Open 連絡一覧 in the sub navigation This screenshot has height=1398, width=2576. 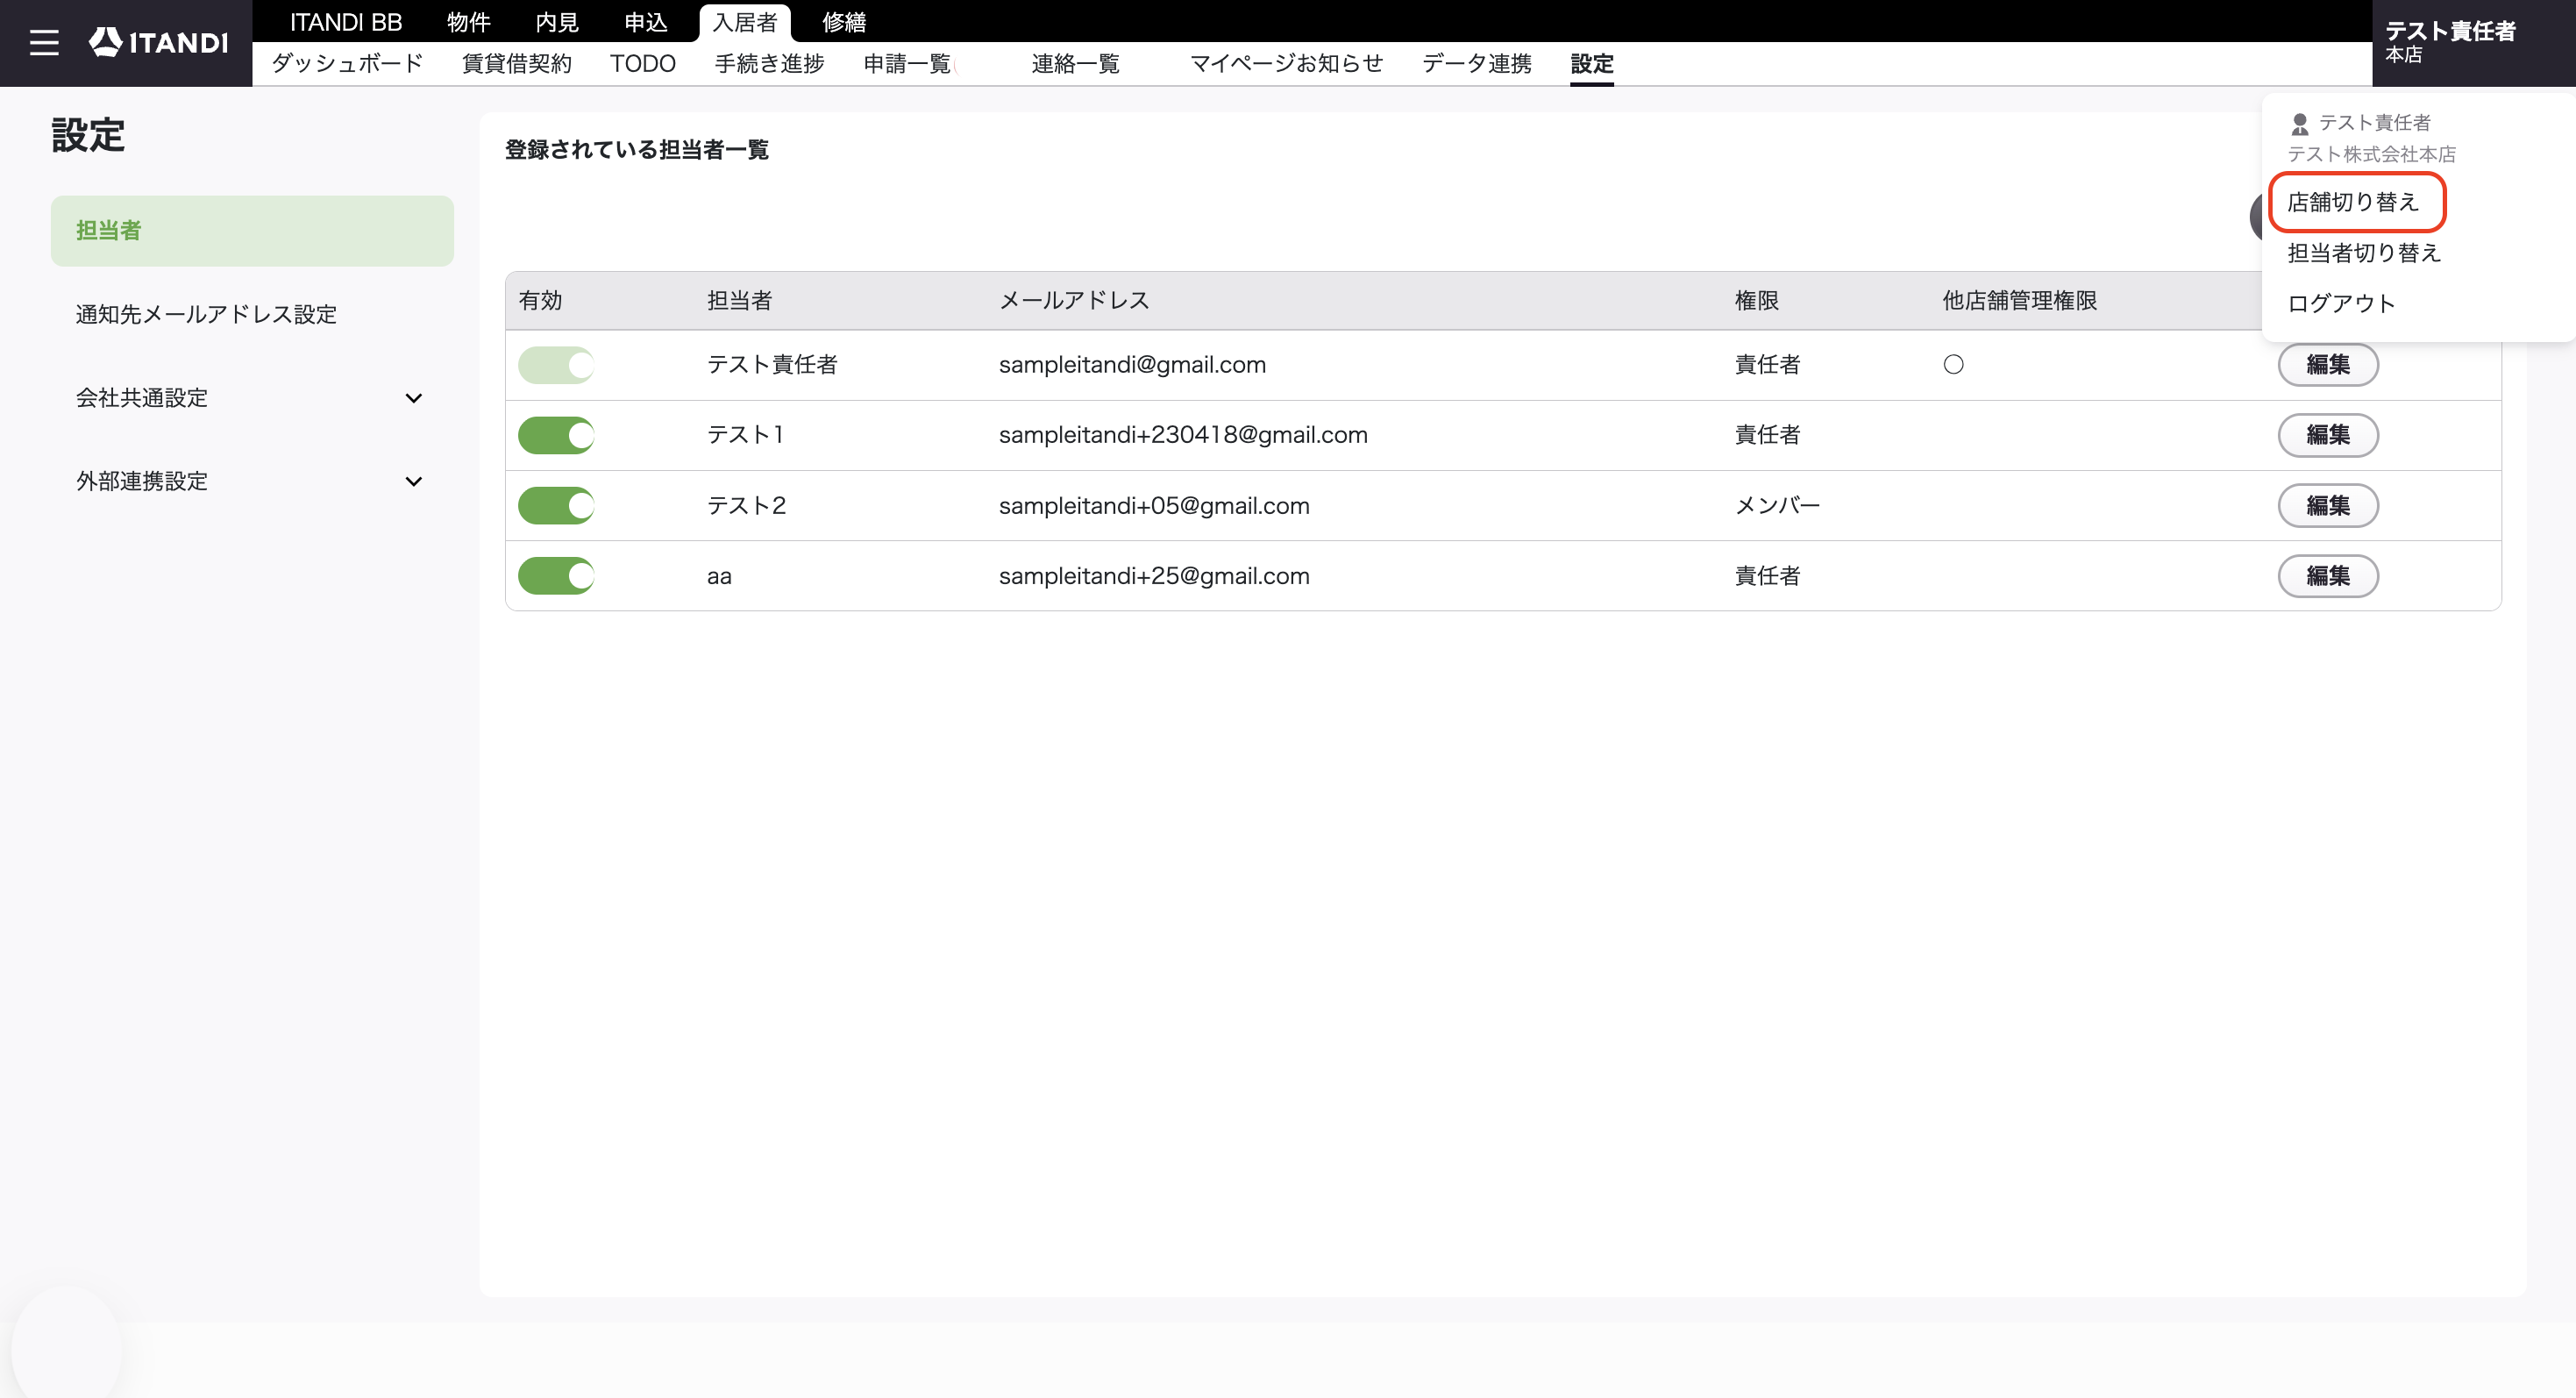[x=1075, y=64]
